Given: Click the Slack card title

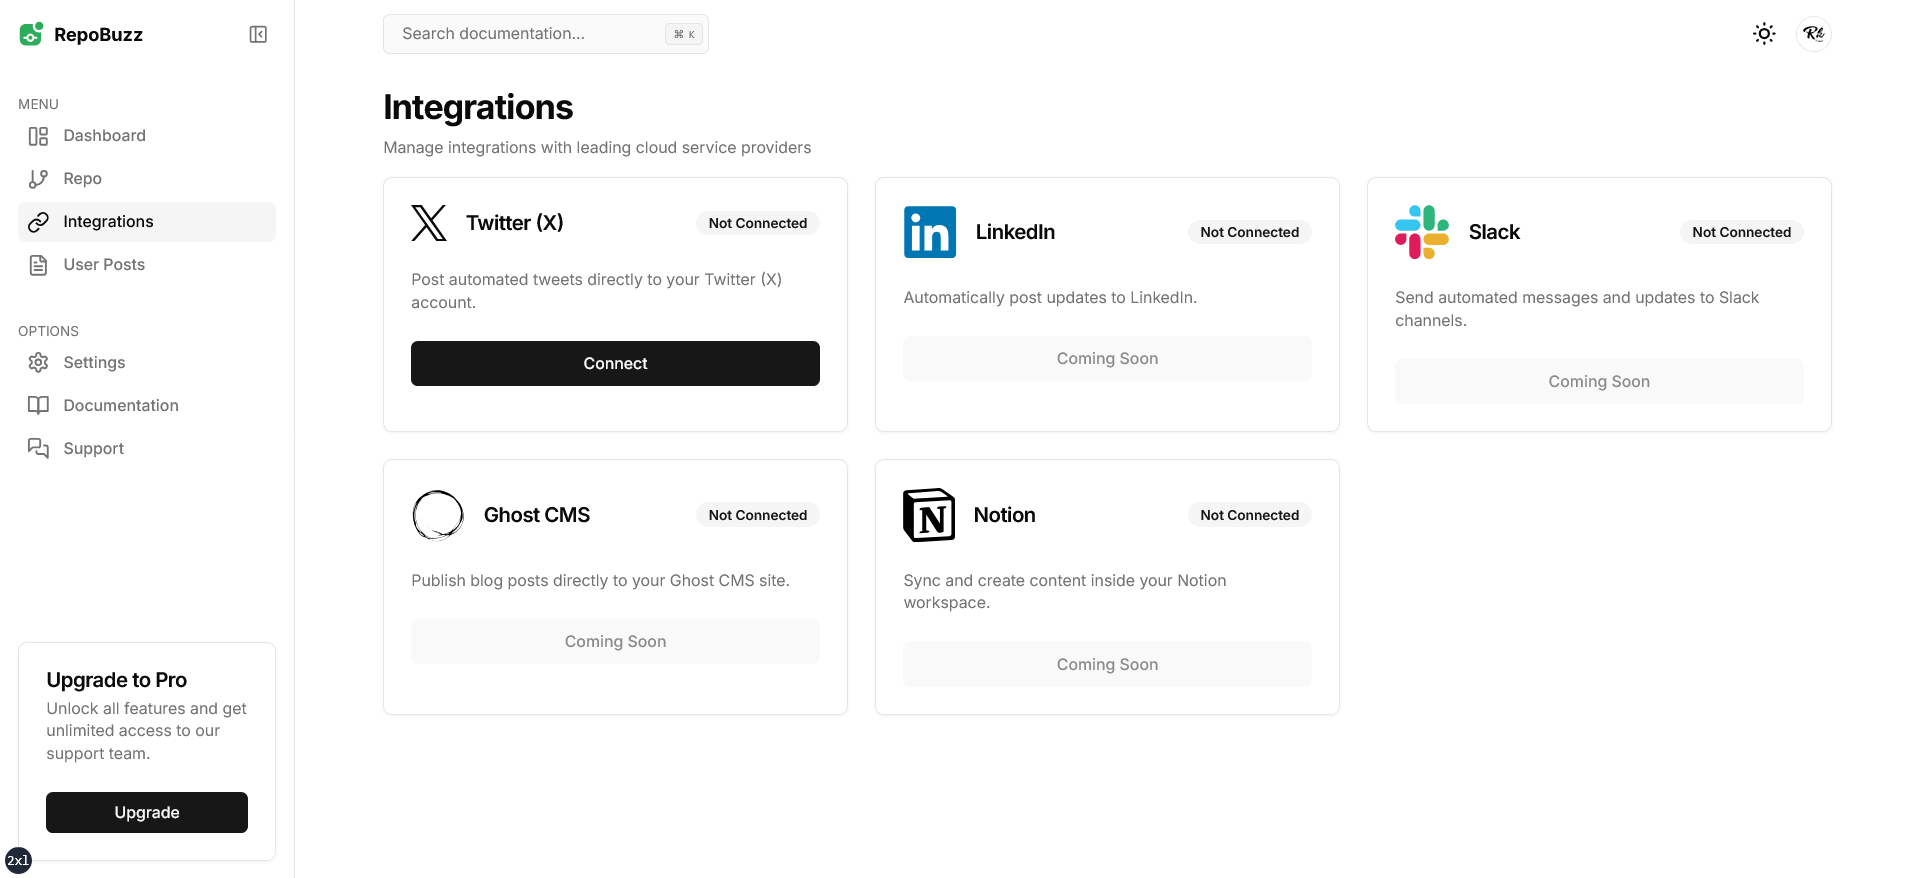Looking at the screenshot, I should coord(1494,232).
